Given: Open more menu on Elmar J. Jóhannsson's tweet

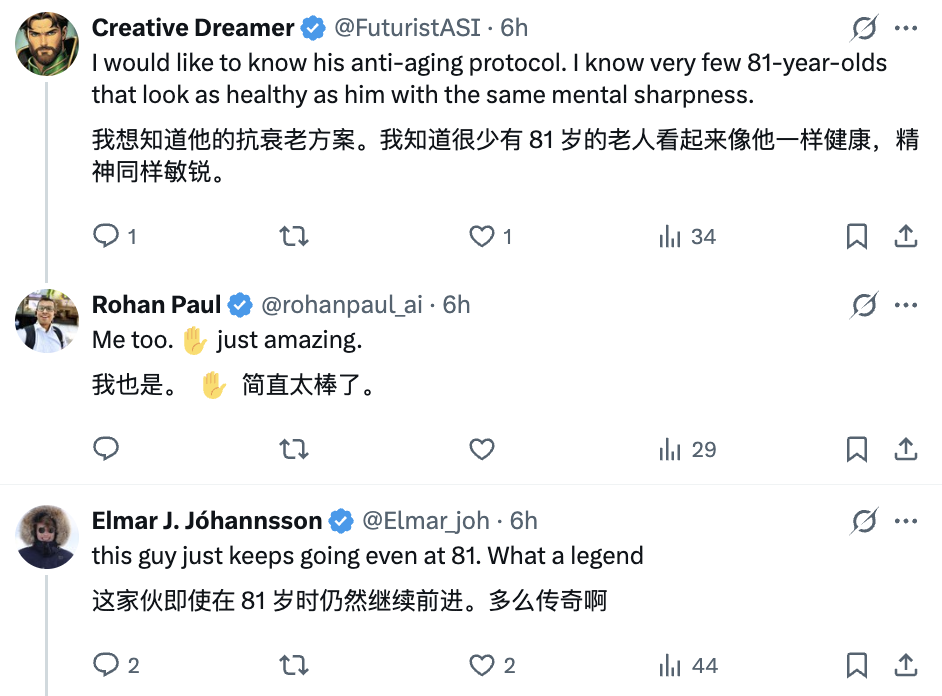Looking at the screenshot, I should [906, 521].
